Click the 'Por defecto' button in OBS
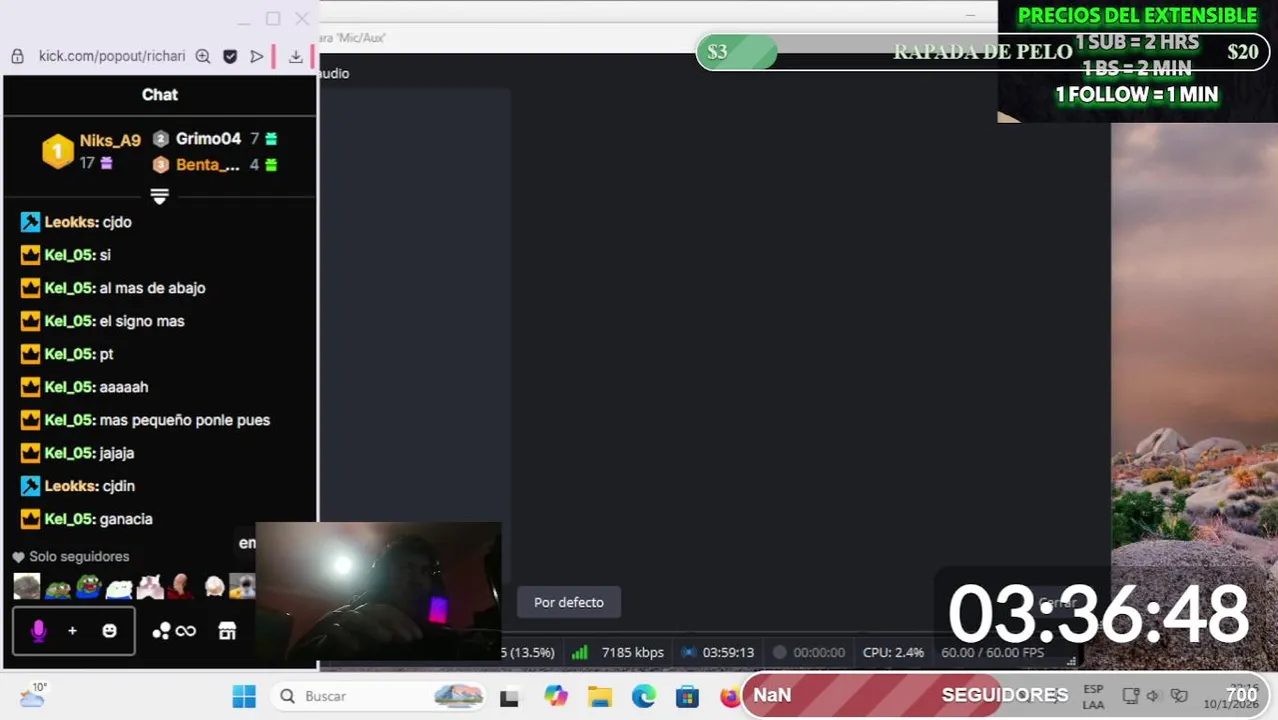 tap(569, 602)
